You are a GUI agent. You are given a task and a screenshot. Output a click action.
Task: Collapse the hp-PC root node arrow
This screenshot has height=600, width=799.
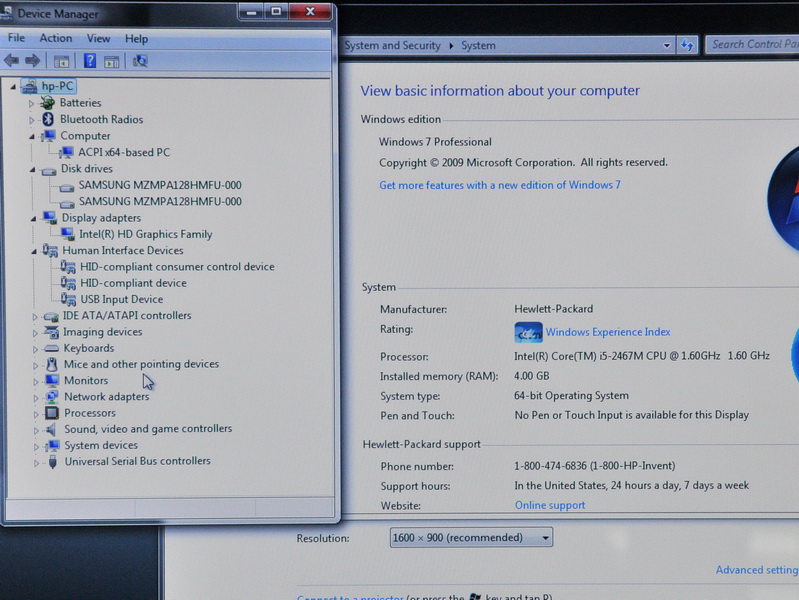13,87
